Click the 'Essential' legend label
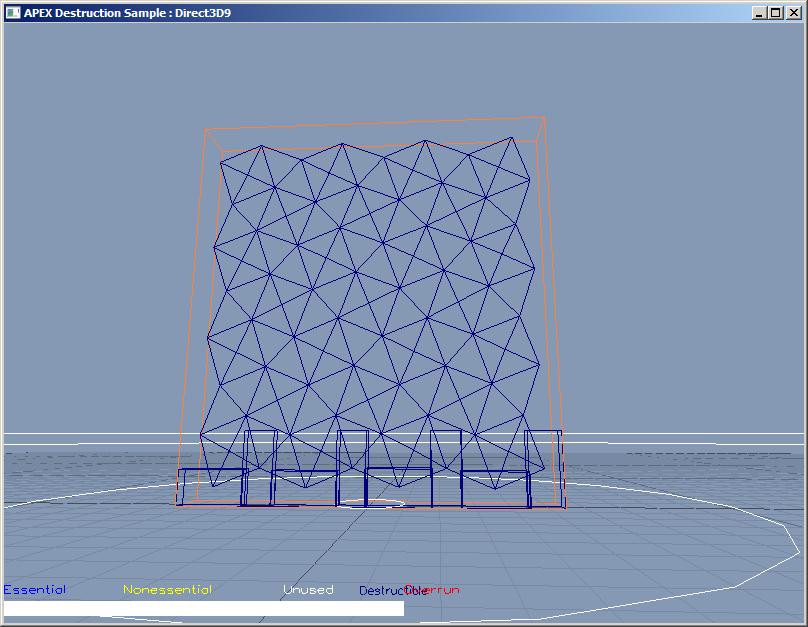Screen dimensions: 808x627 (x=35, y=589)
